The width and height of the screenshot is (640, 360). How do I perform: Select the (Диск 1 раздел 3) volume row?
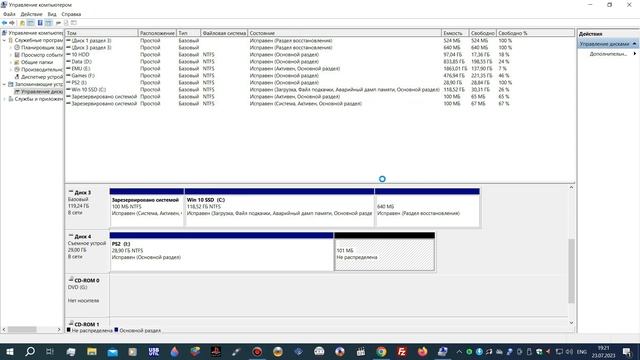pos(290,40)
